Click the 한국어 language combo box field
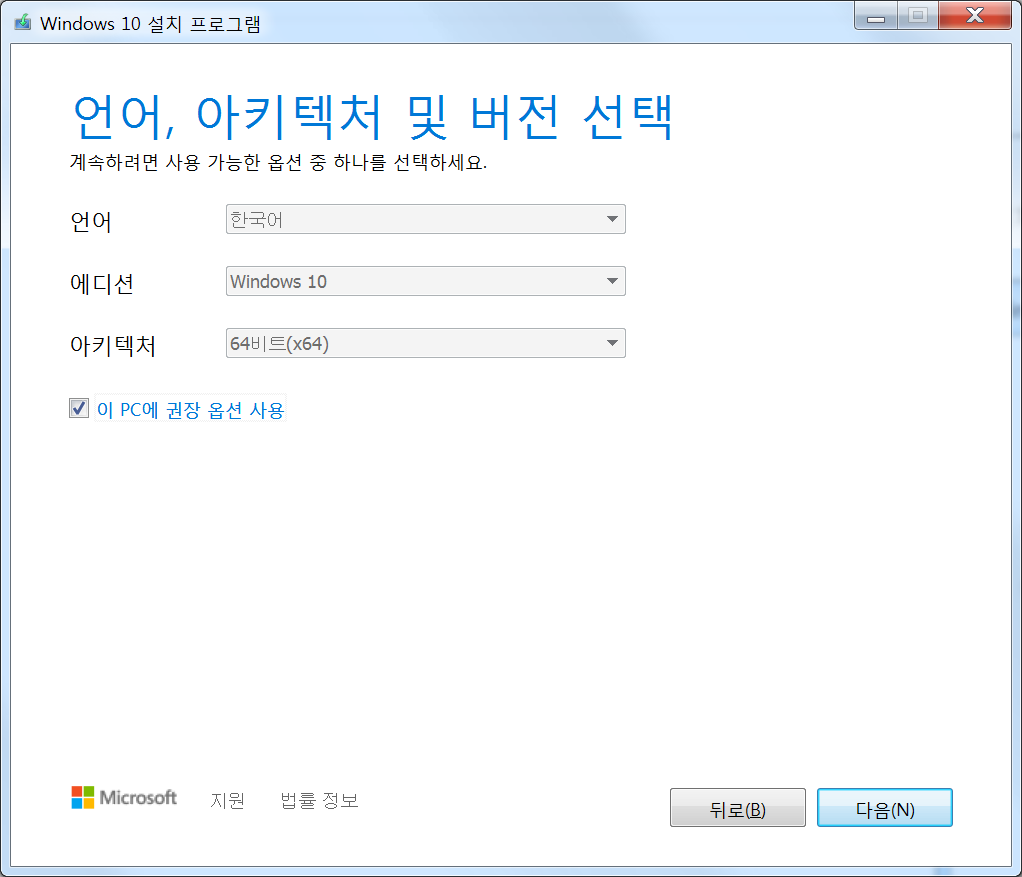 click(x=410, y=220)
